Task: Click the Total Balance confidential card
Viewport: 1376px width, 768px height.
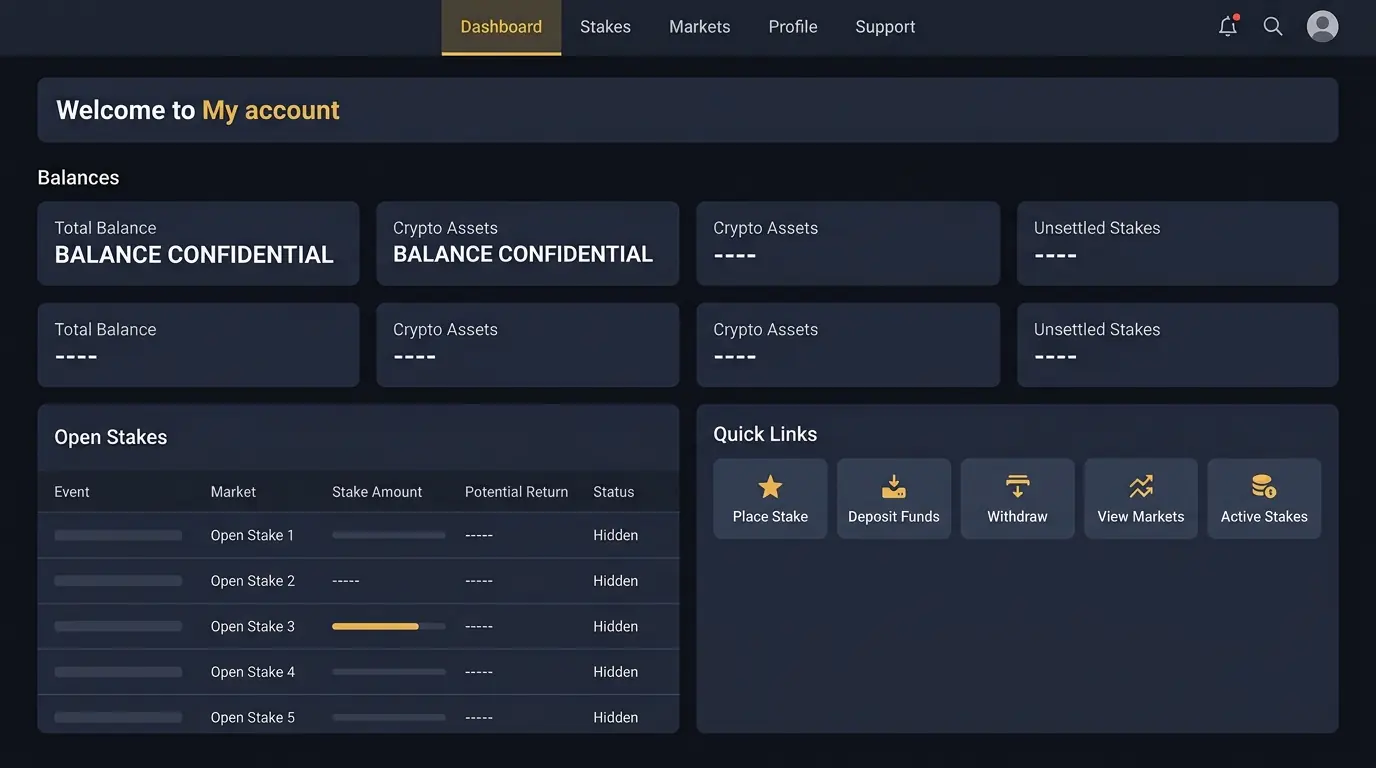Action: tap(198, 243)
